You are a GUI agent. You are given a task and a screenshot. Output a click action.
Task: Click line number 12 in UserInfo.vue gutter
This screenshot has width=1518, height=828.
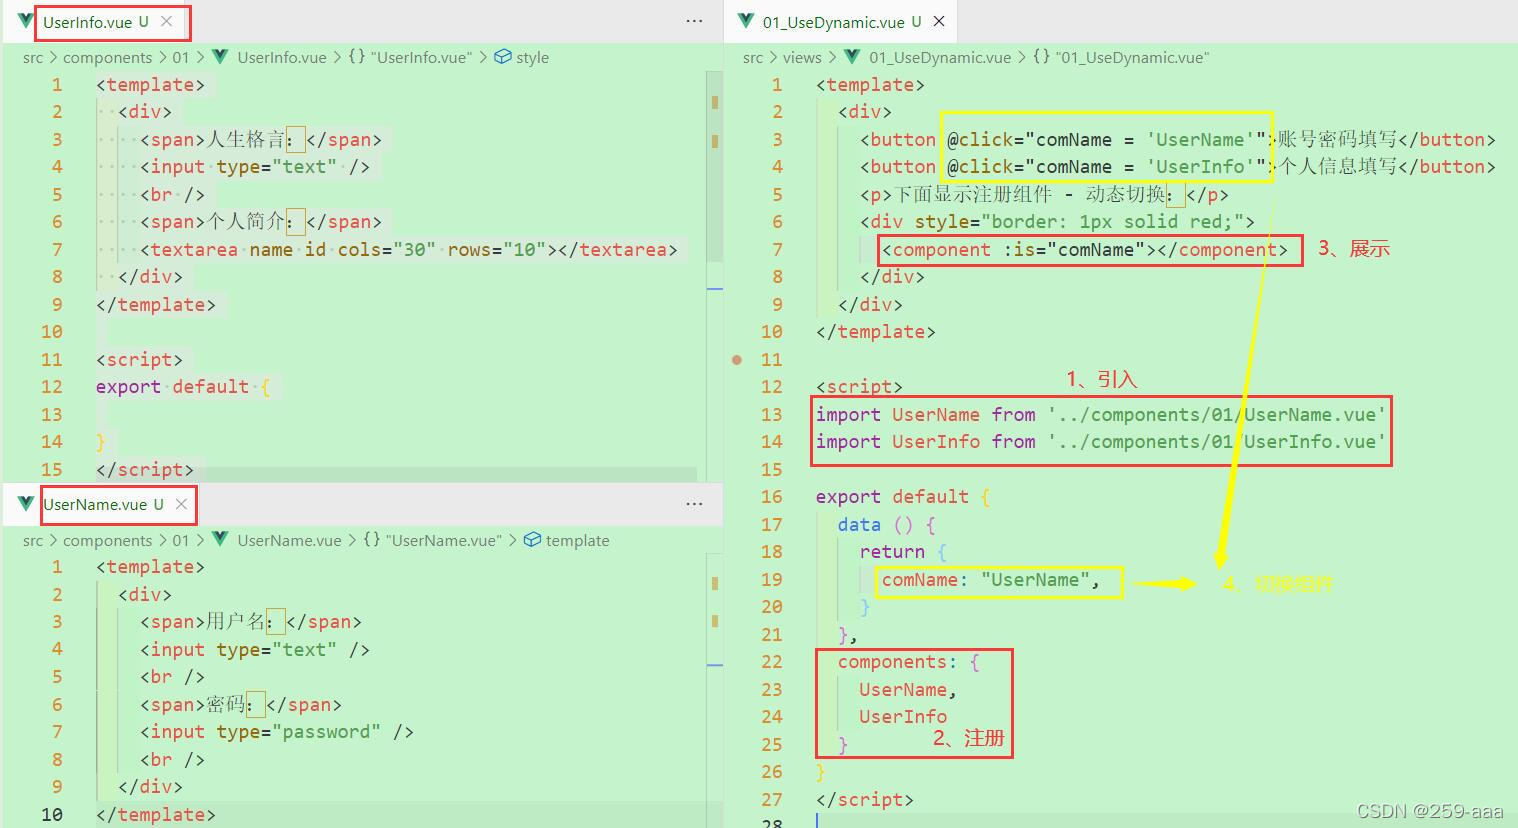tap(52, 387)
